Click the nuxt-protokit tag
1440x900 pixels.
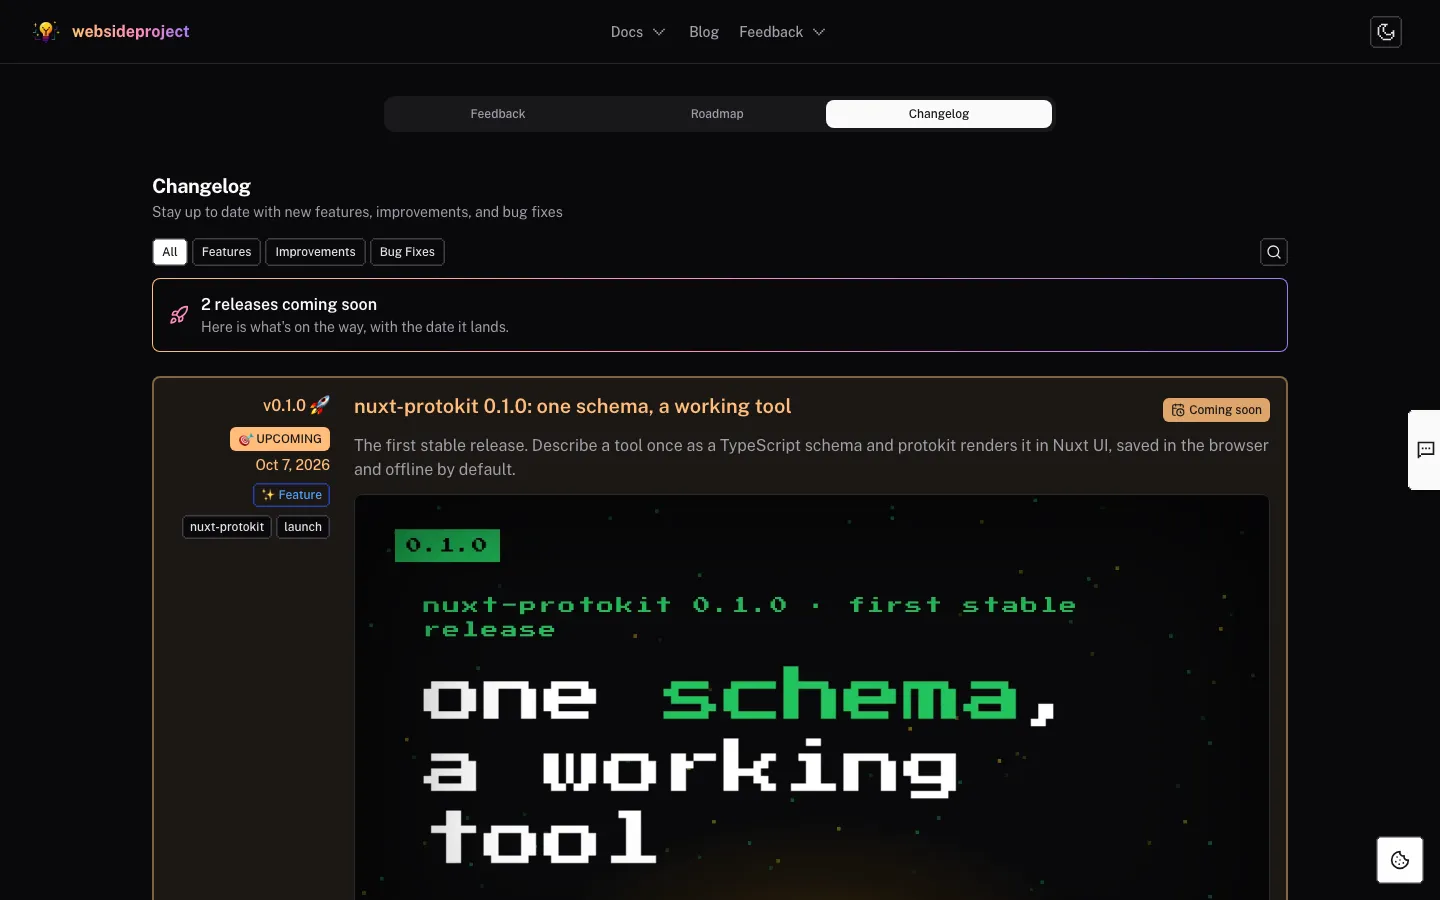[227, 527]
